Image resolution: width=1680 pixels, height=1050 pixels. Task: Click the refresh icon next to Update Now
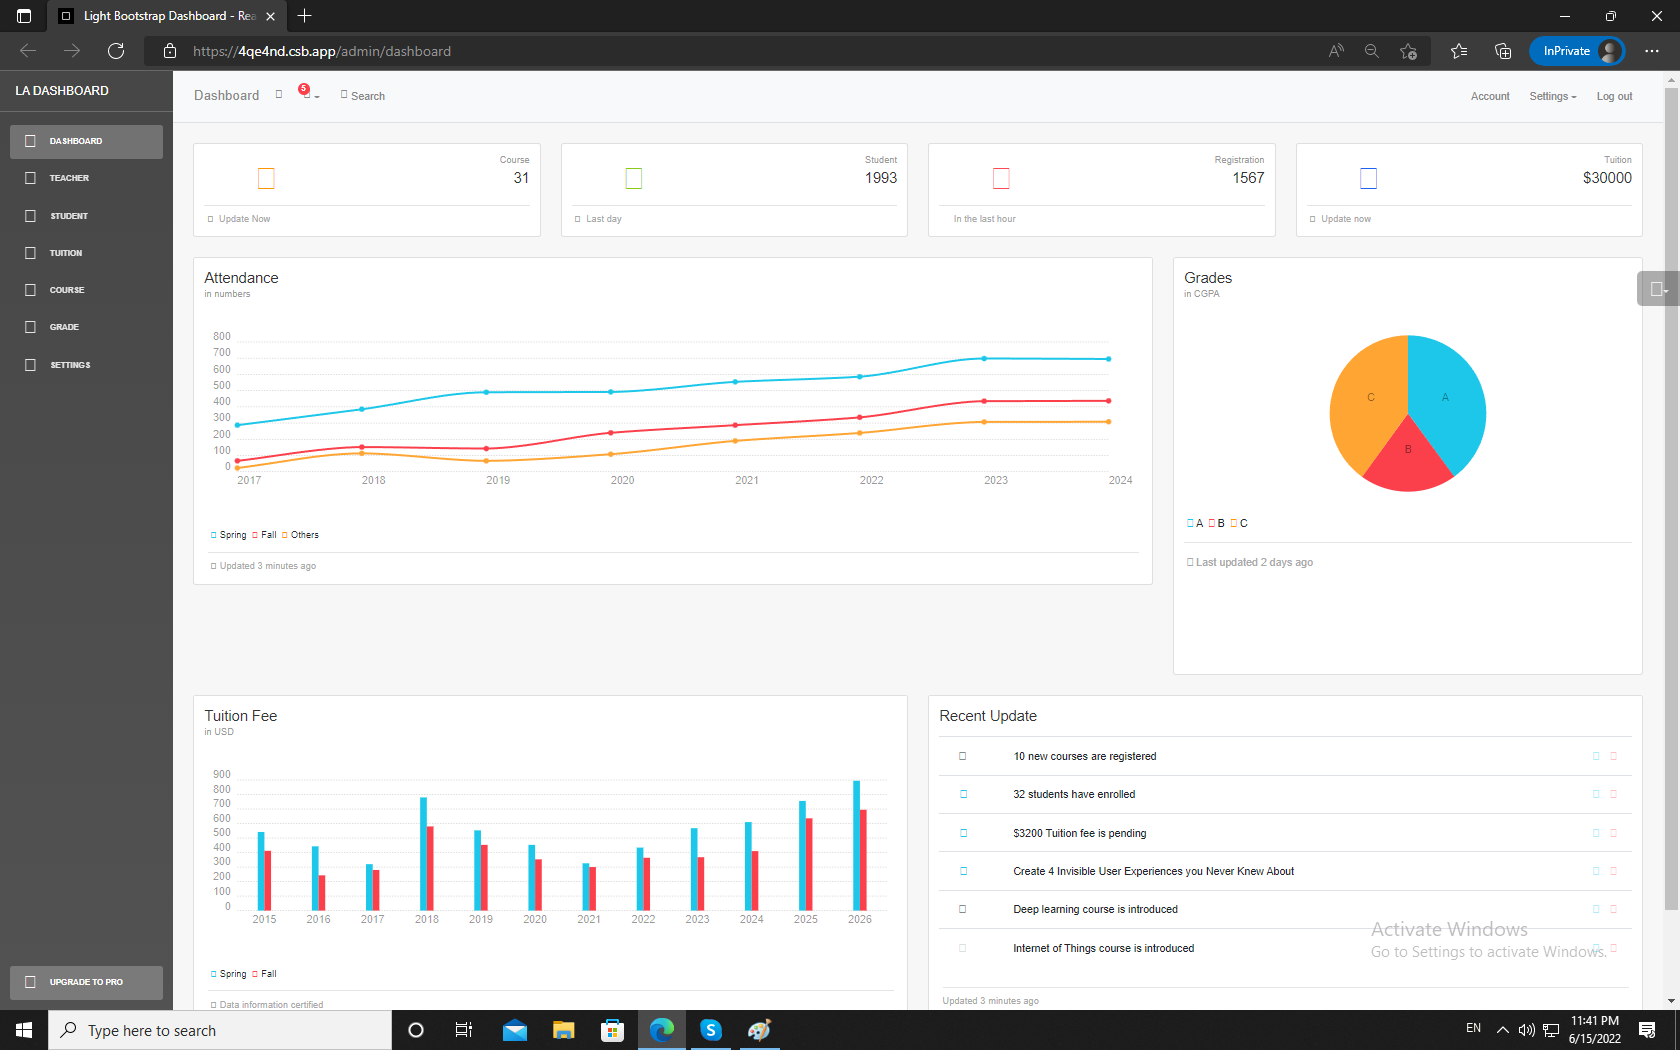(x=210, y=218)
